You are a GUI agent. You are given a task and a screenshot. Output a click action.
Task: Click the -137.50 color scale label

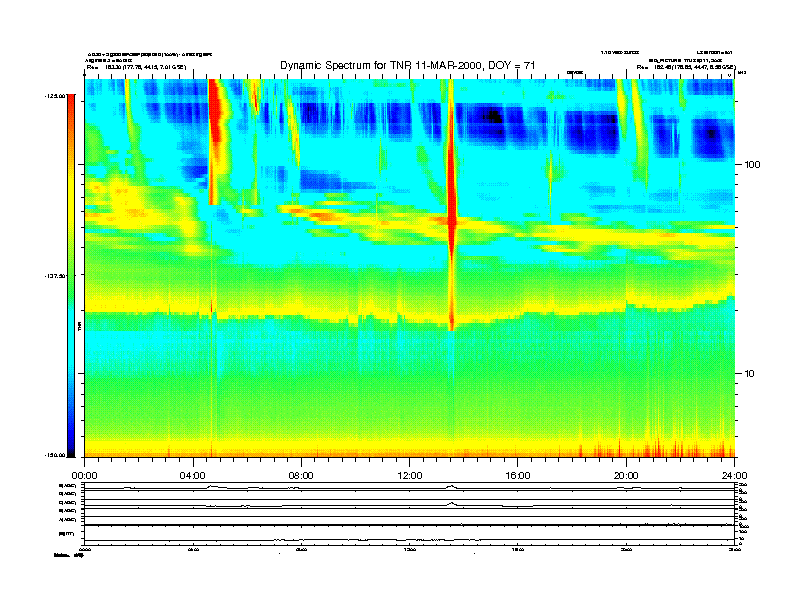coord(55,276)
